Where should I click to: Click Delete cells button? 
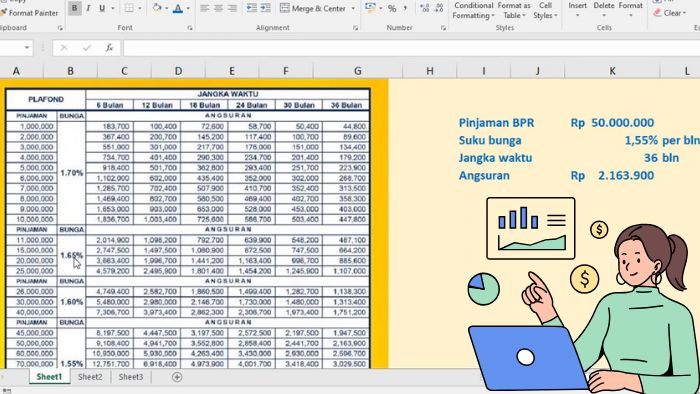(604, 9)
